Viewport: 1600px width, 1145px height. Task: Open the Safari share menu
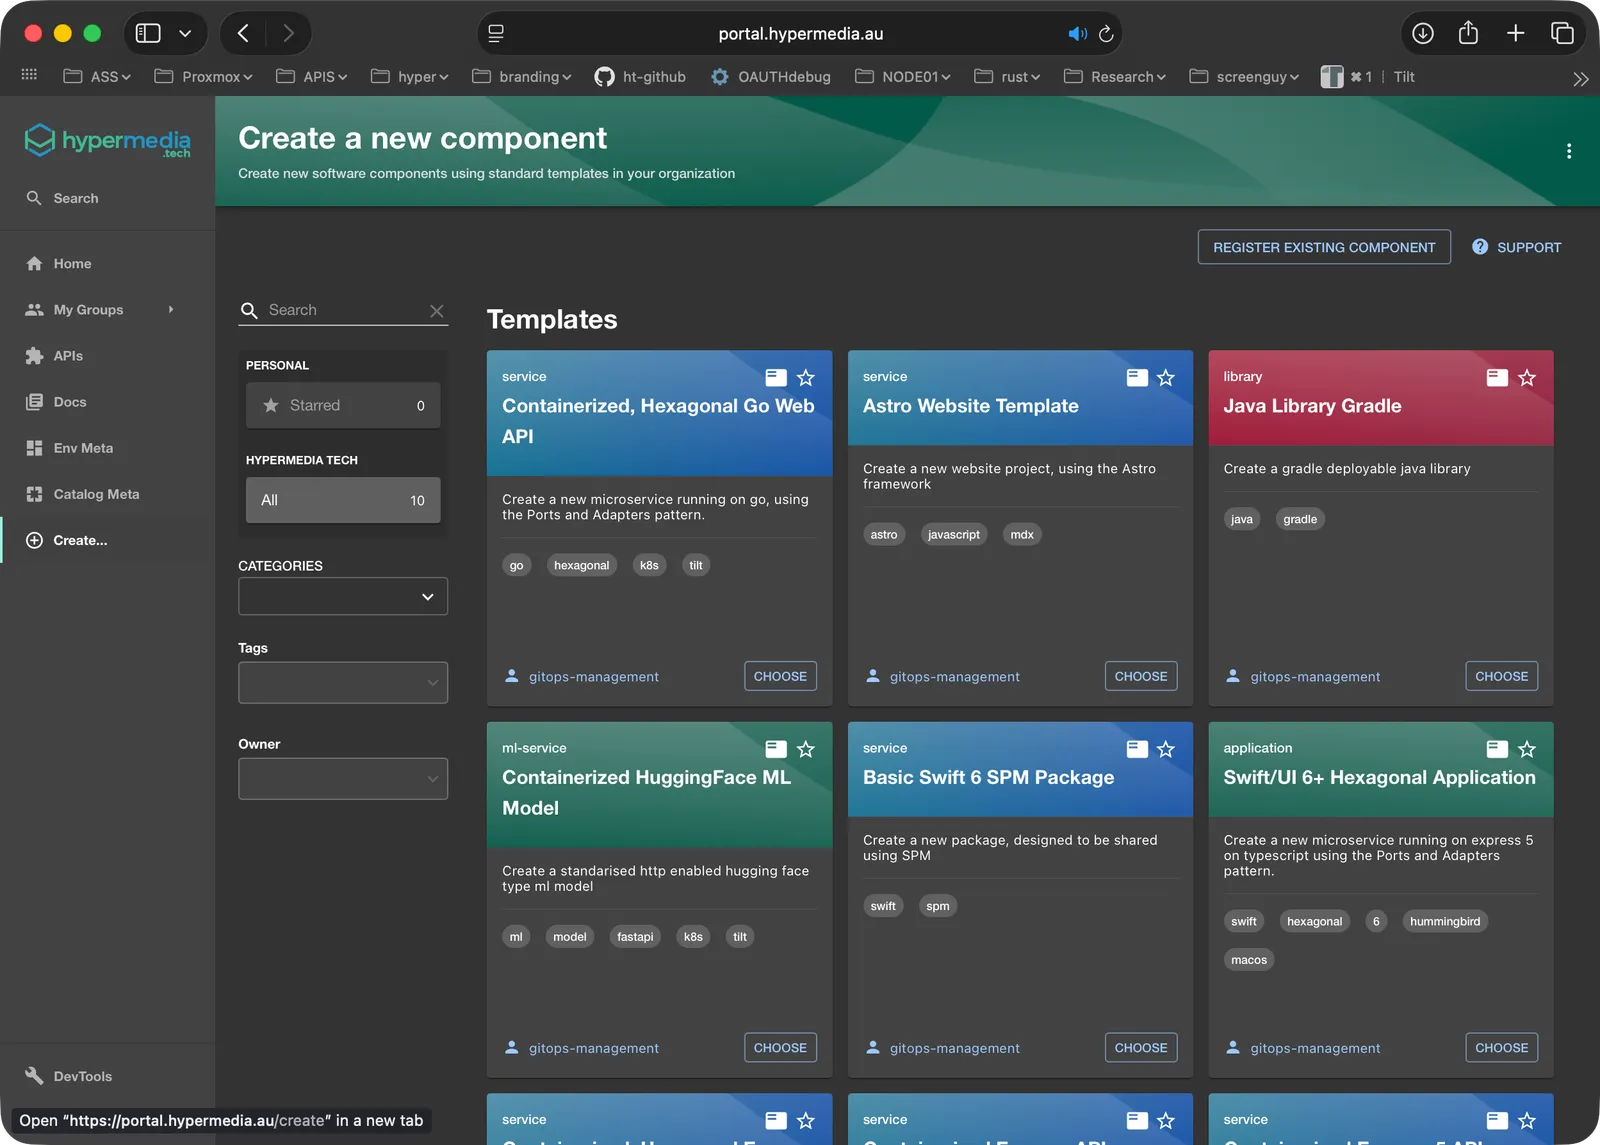[1468, 33]
